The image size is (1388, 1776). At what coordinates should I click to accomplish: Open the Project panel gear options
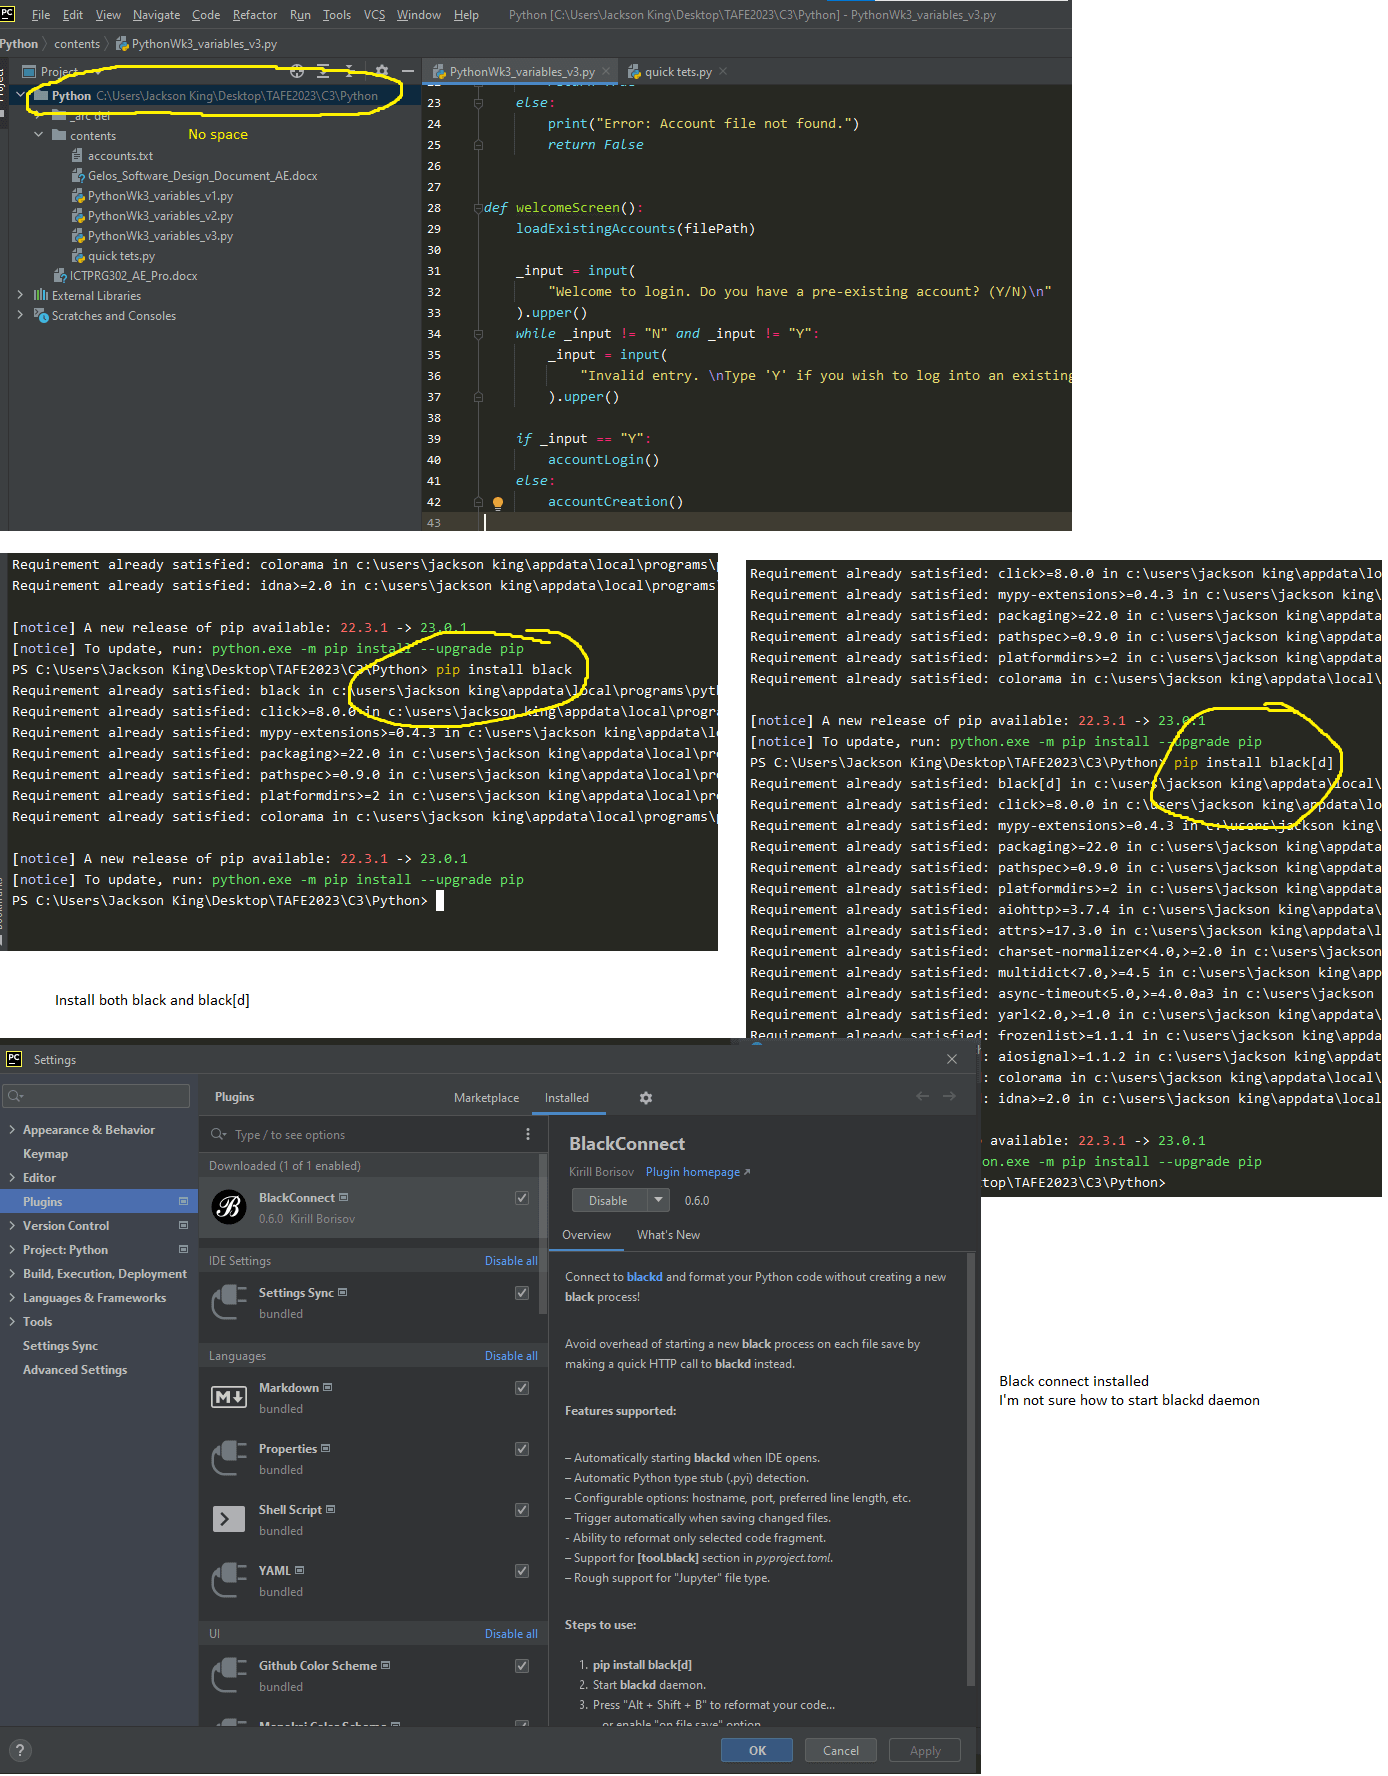(381, 71)
